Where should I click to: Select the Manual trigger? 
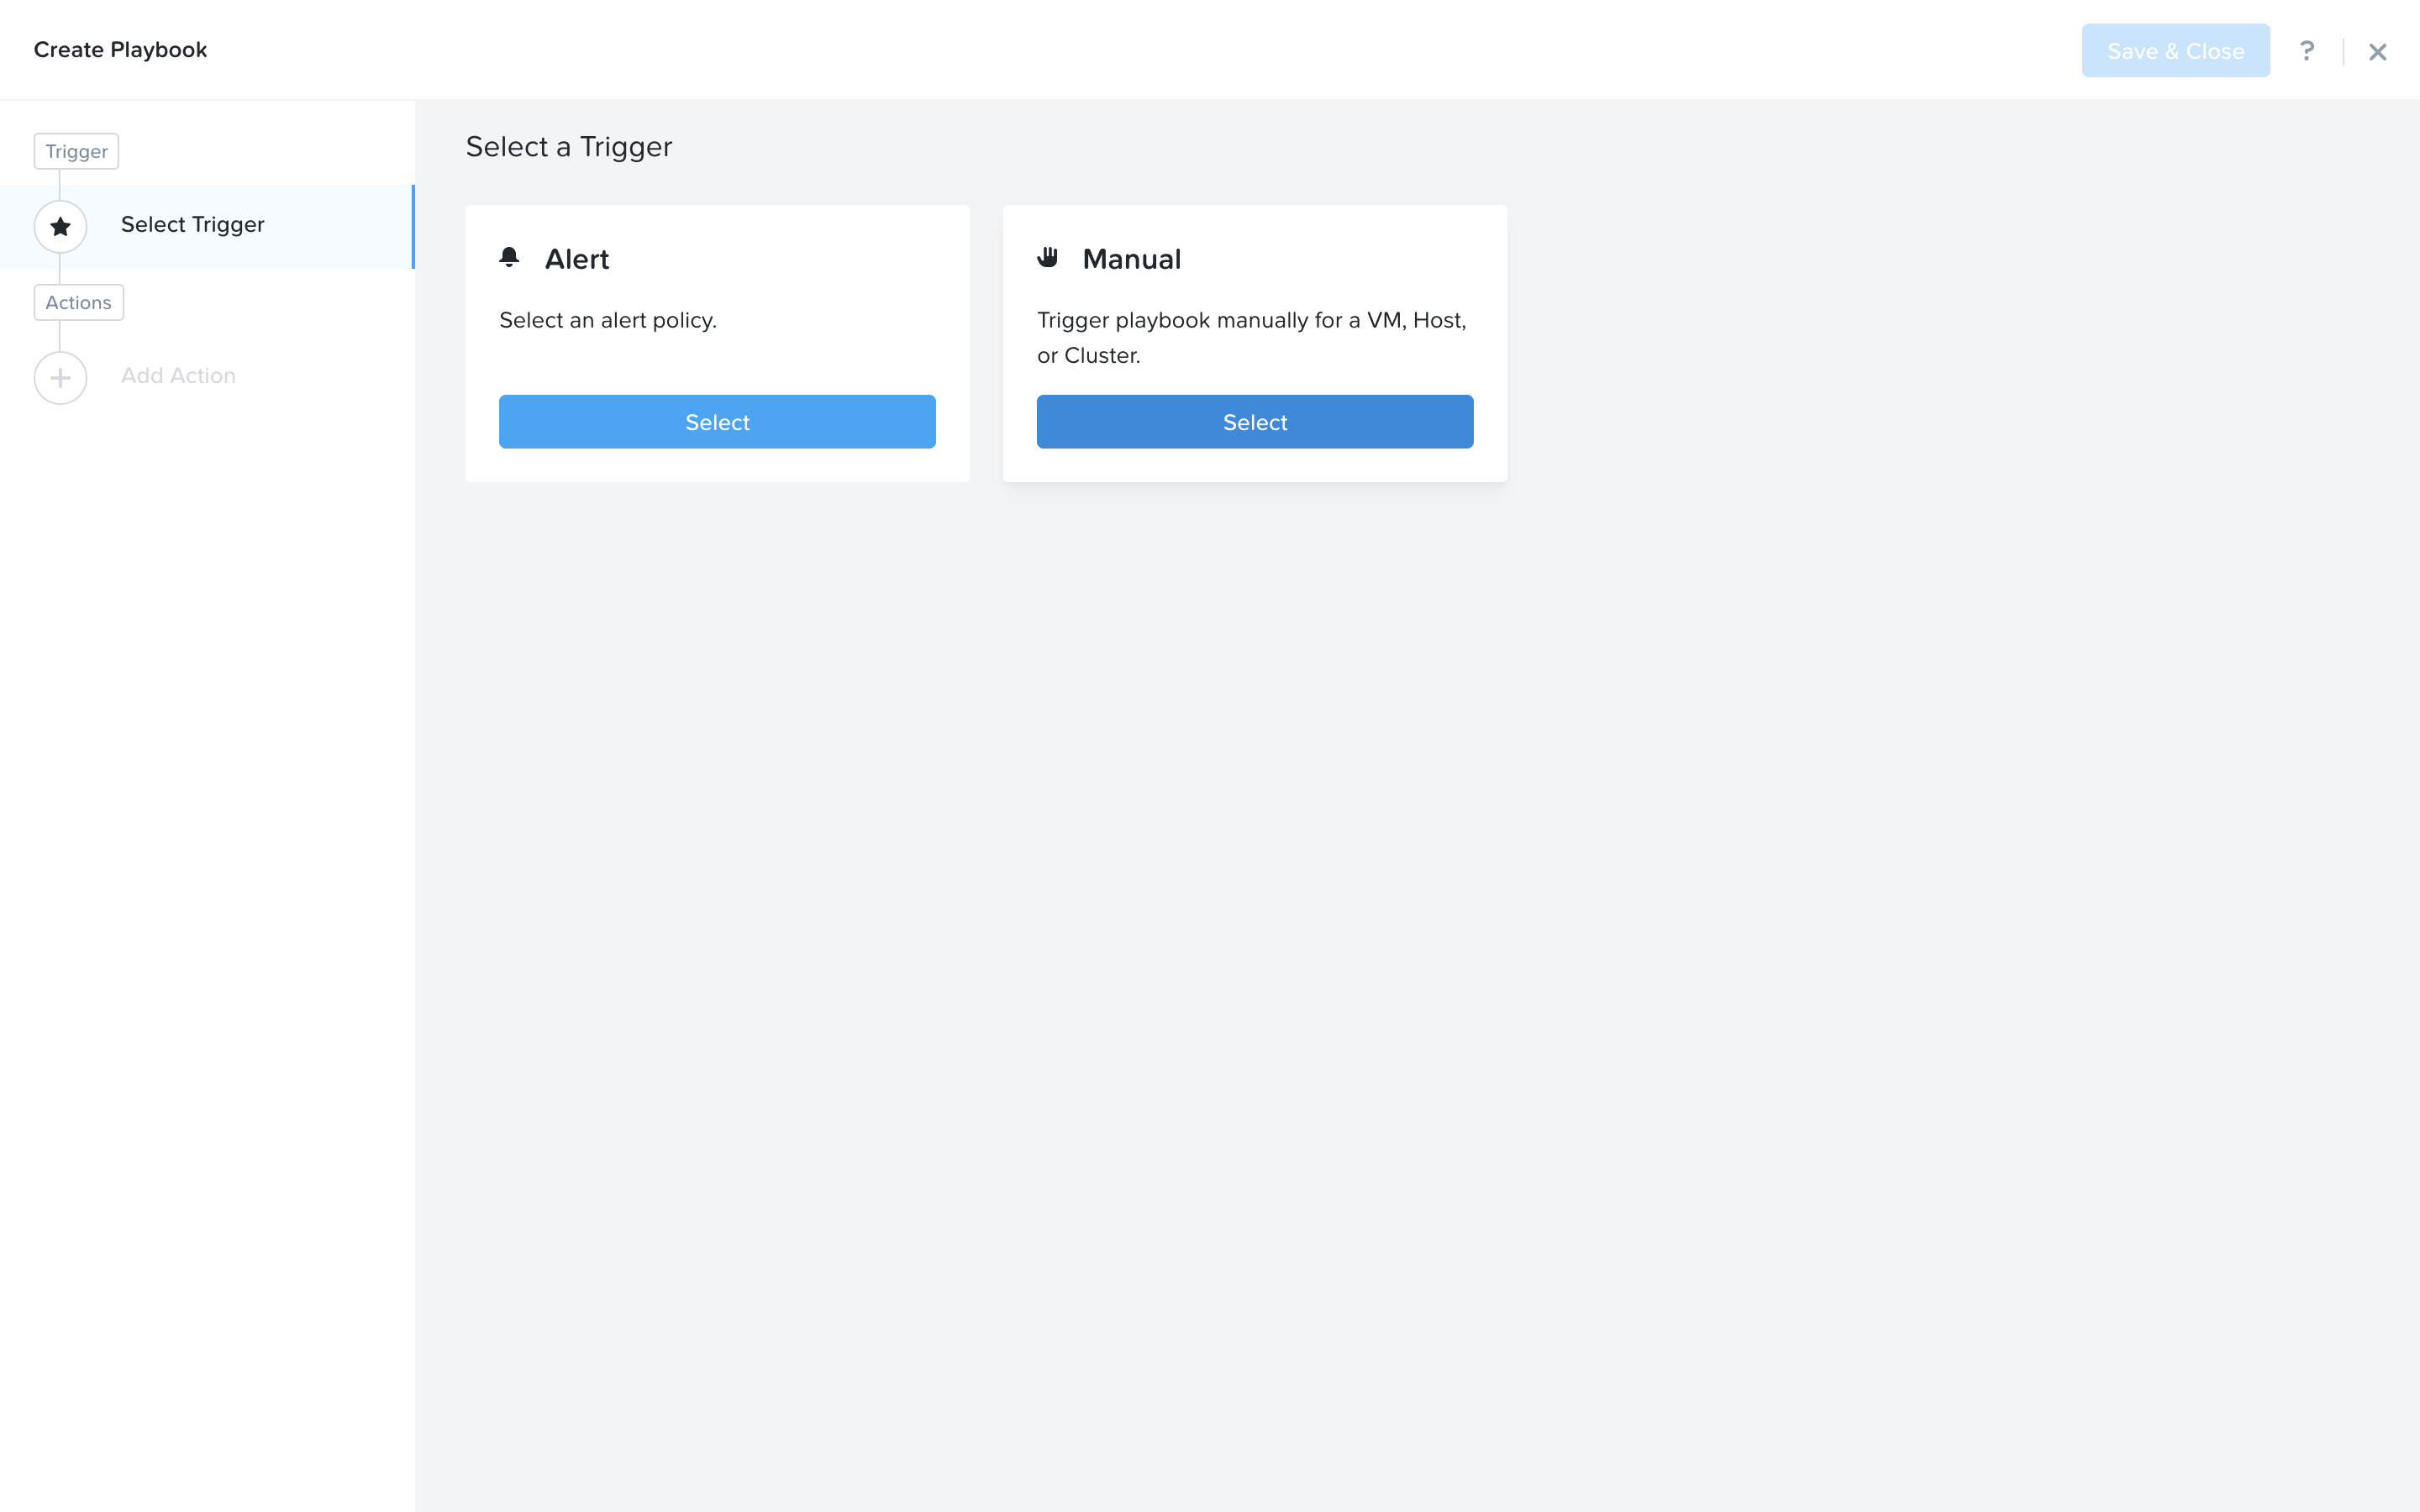pos(1255,422)
